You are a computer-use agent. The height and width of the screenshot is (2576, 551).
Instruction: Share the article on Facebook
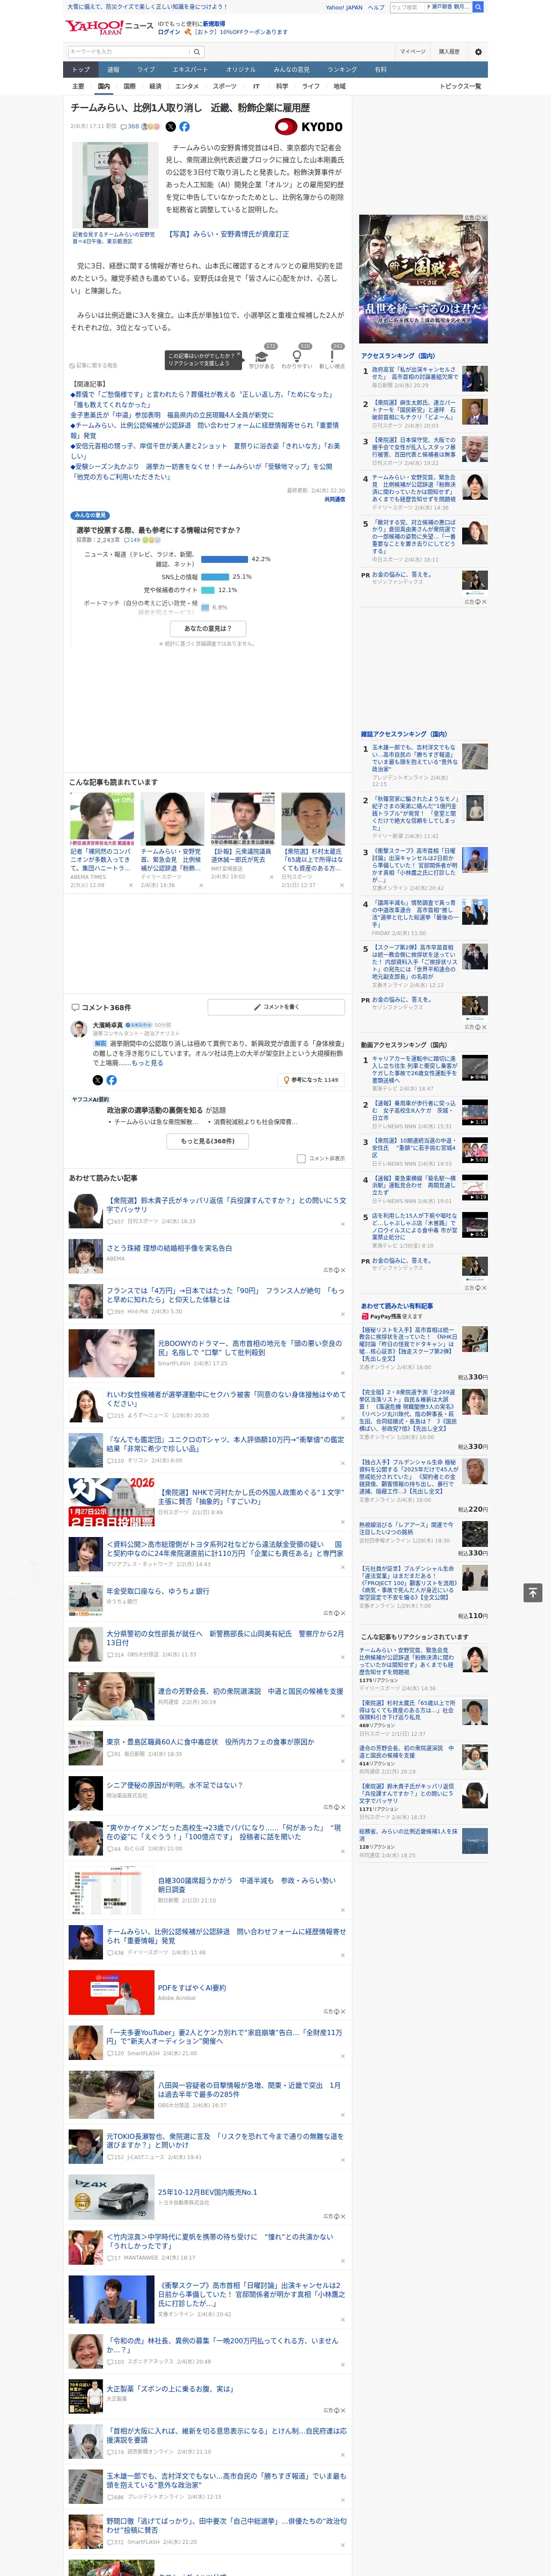click(x=184, y=127)
